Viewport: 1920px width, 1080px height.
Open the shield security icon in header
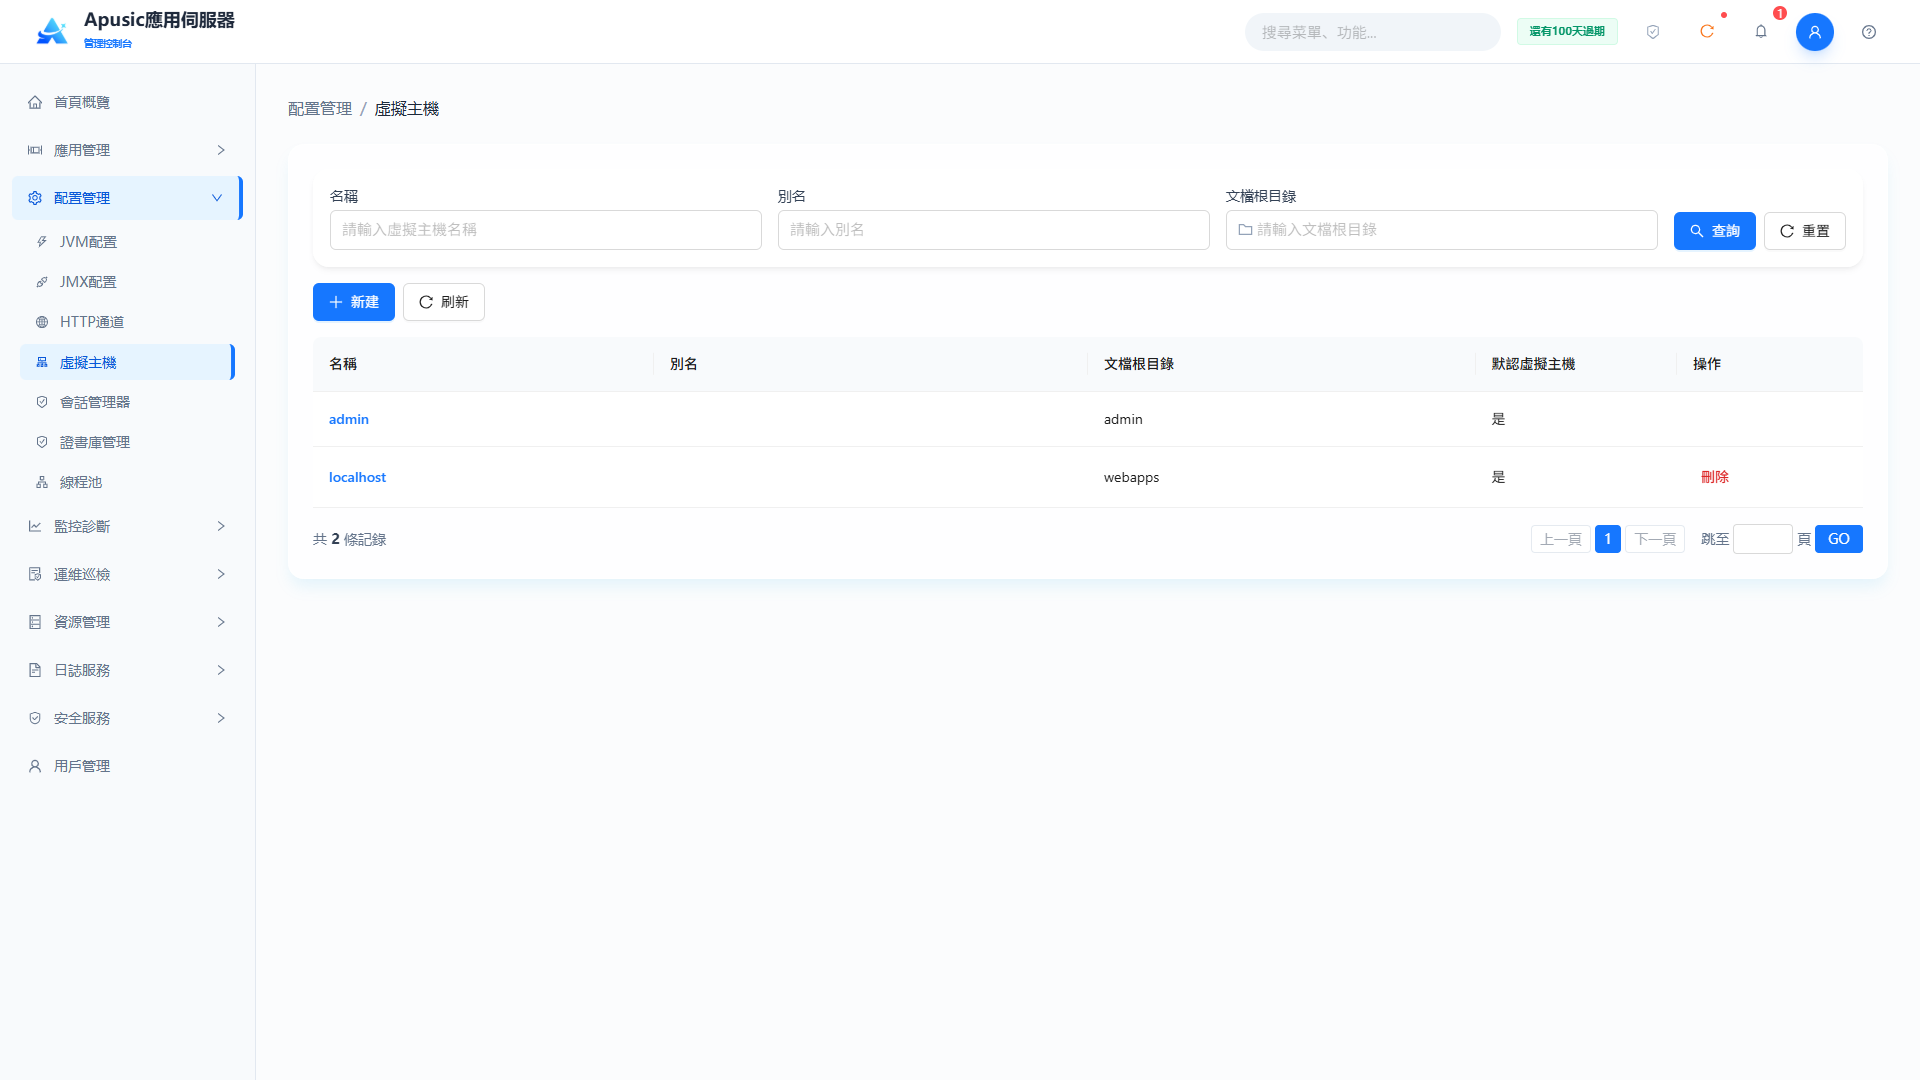pyautogui.click(x=1653, y=32)
